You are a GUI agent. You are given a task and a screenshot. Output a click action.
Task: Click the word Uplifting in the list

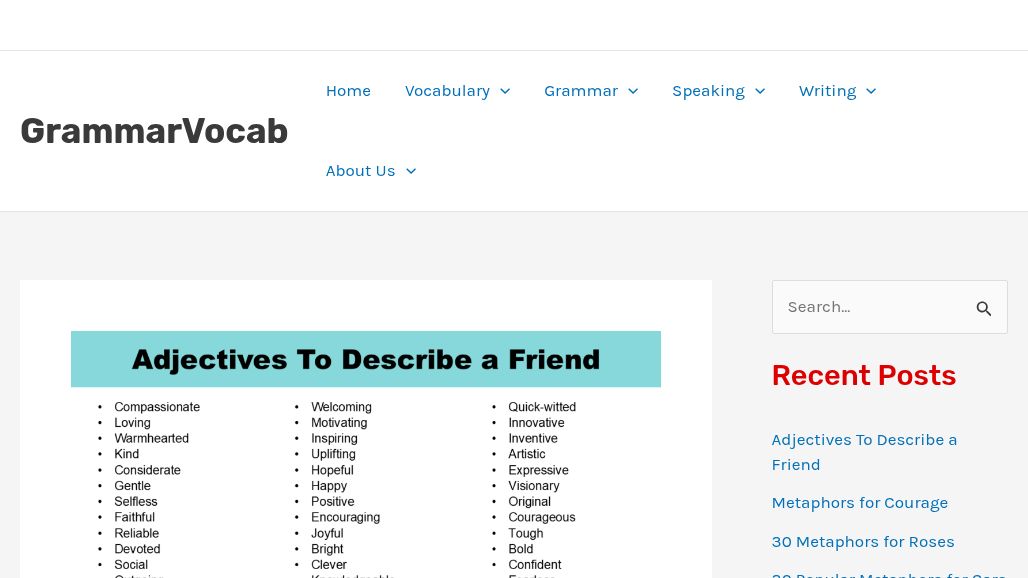click(x=333, y=454)
